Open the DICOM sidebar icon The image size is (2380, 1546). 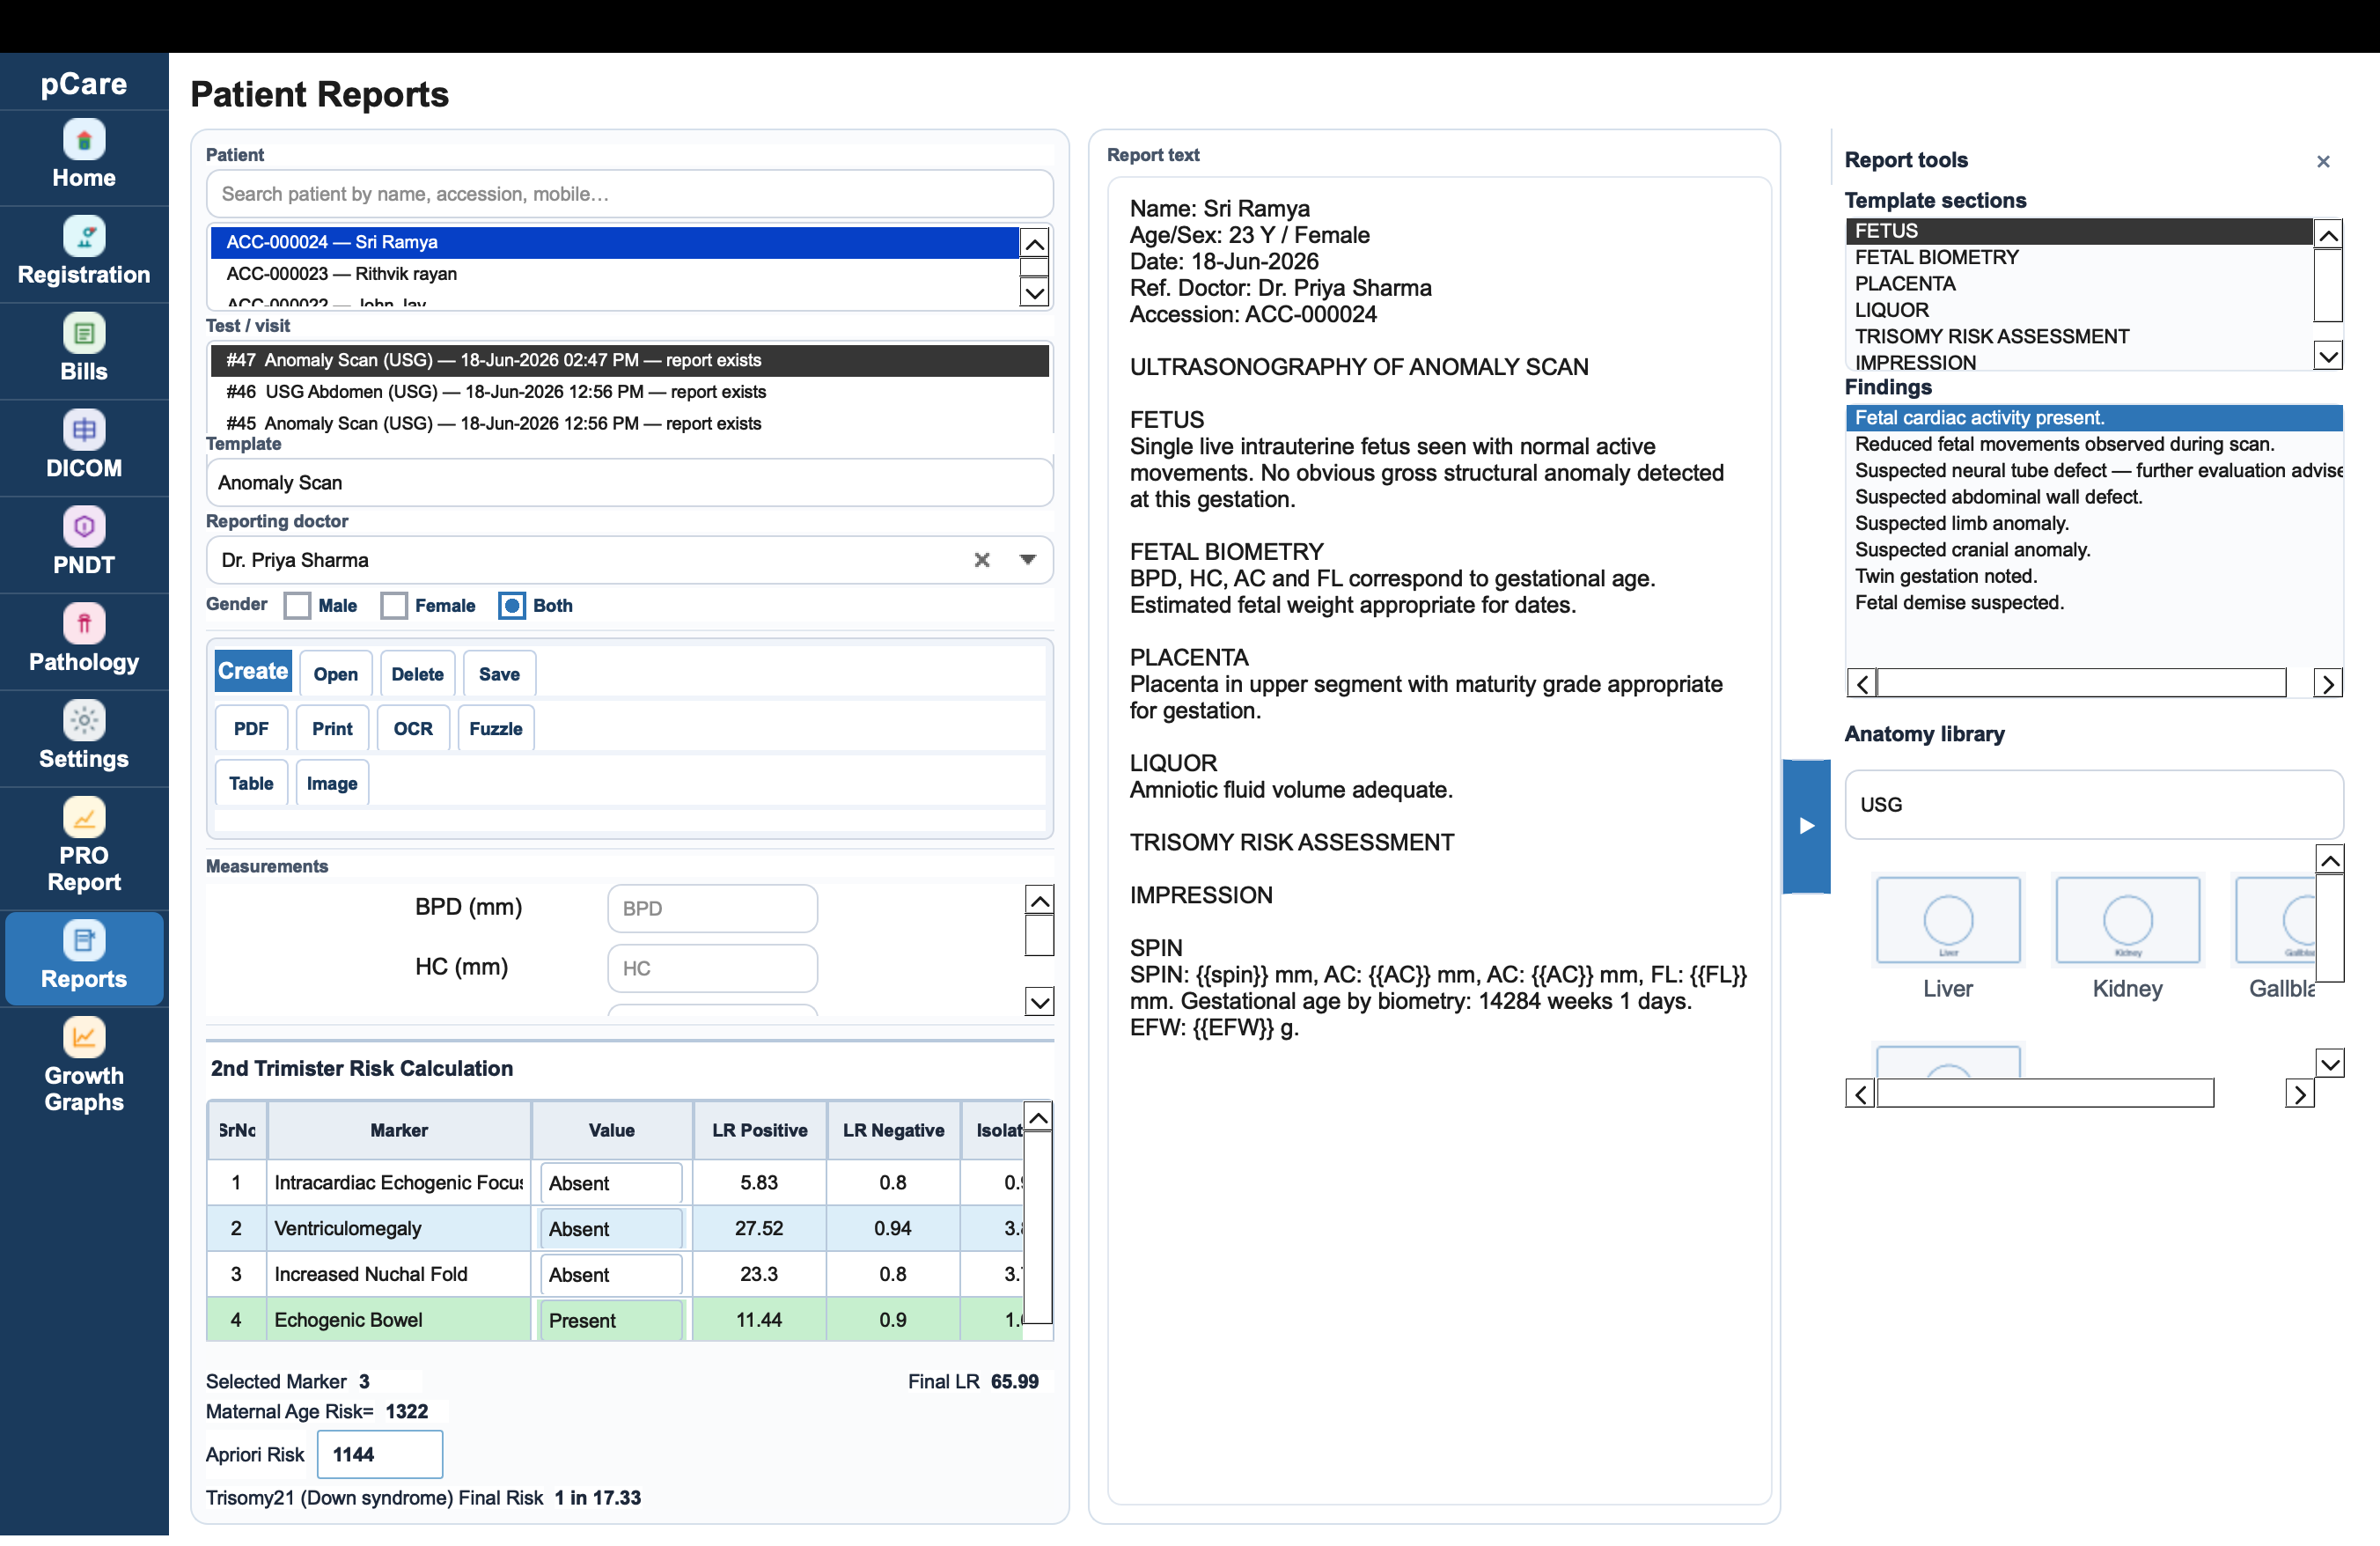84,430
